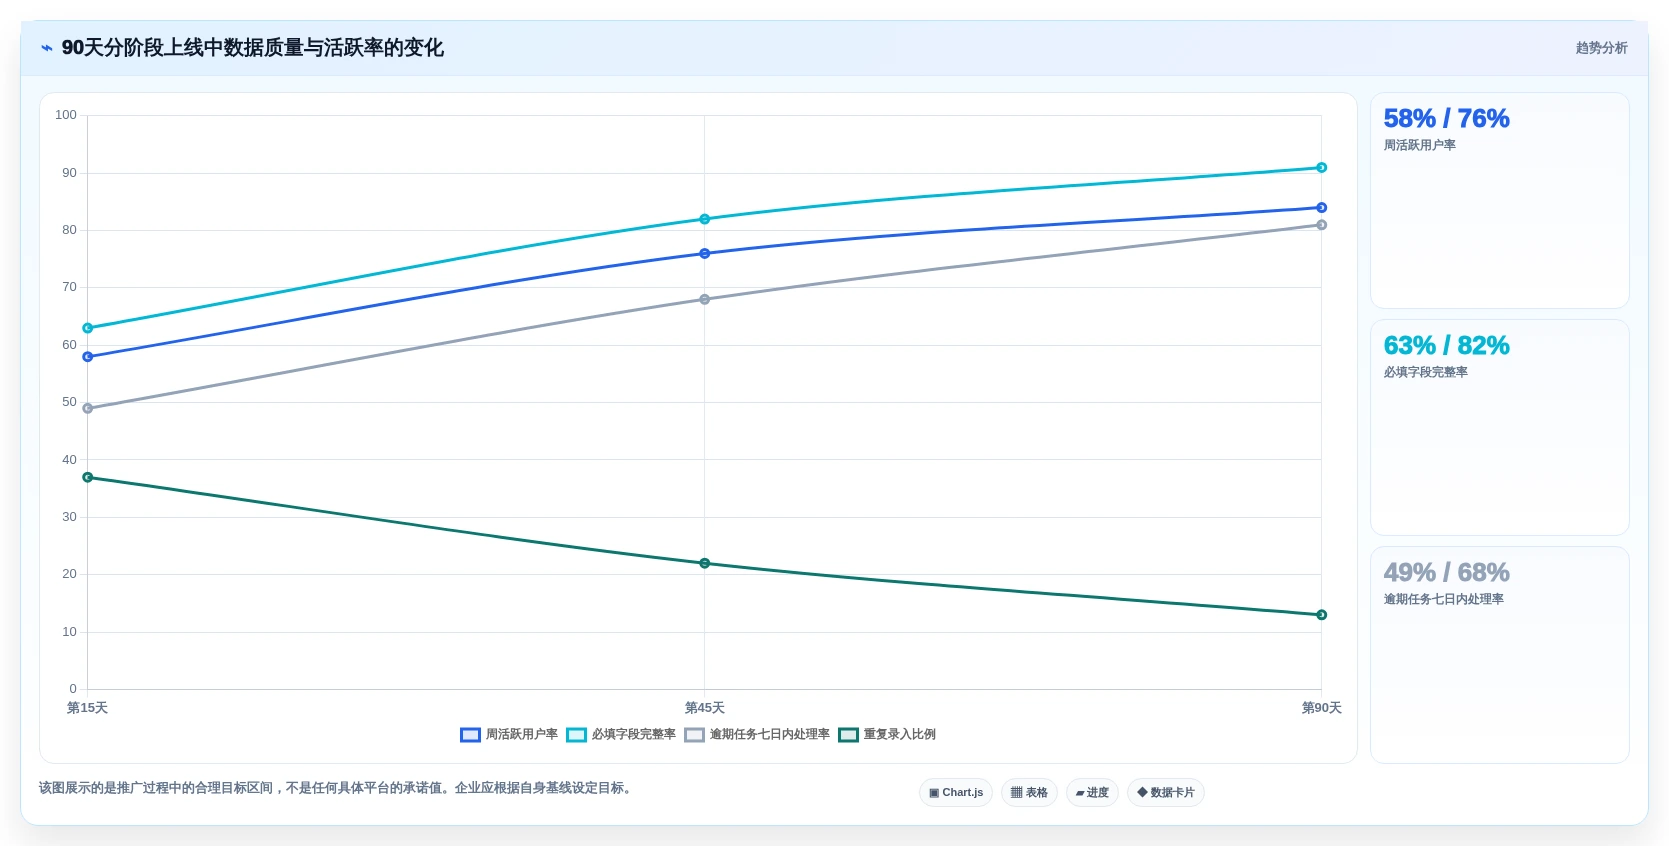Select the 重复录入比例 point at 第45天

[x=705, y=564]
